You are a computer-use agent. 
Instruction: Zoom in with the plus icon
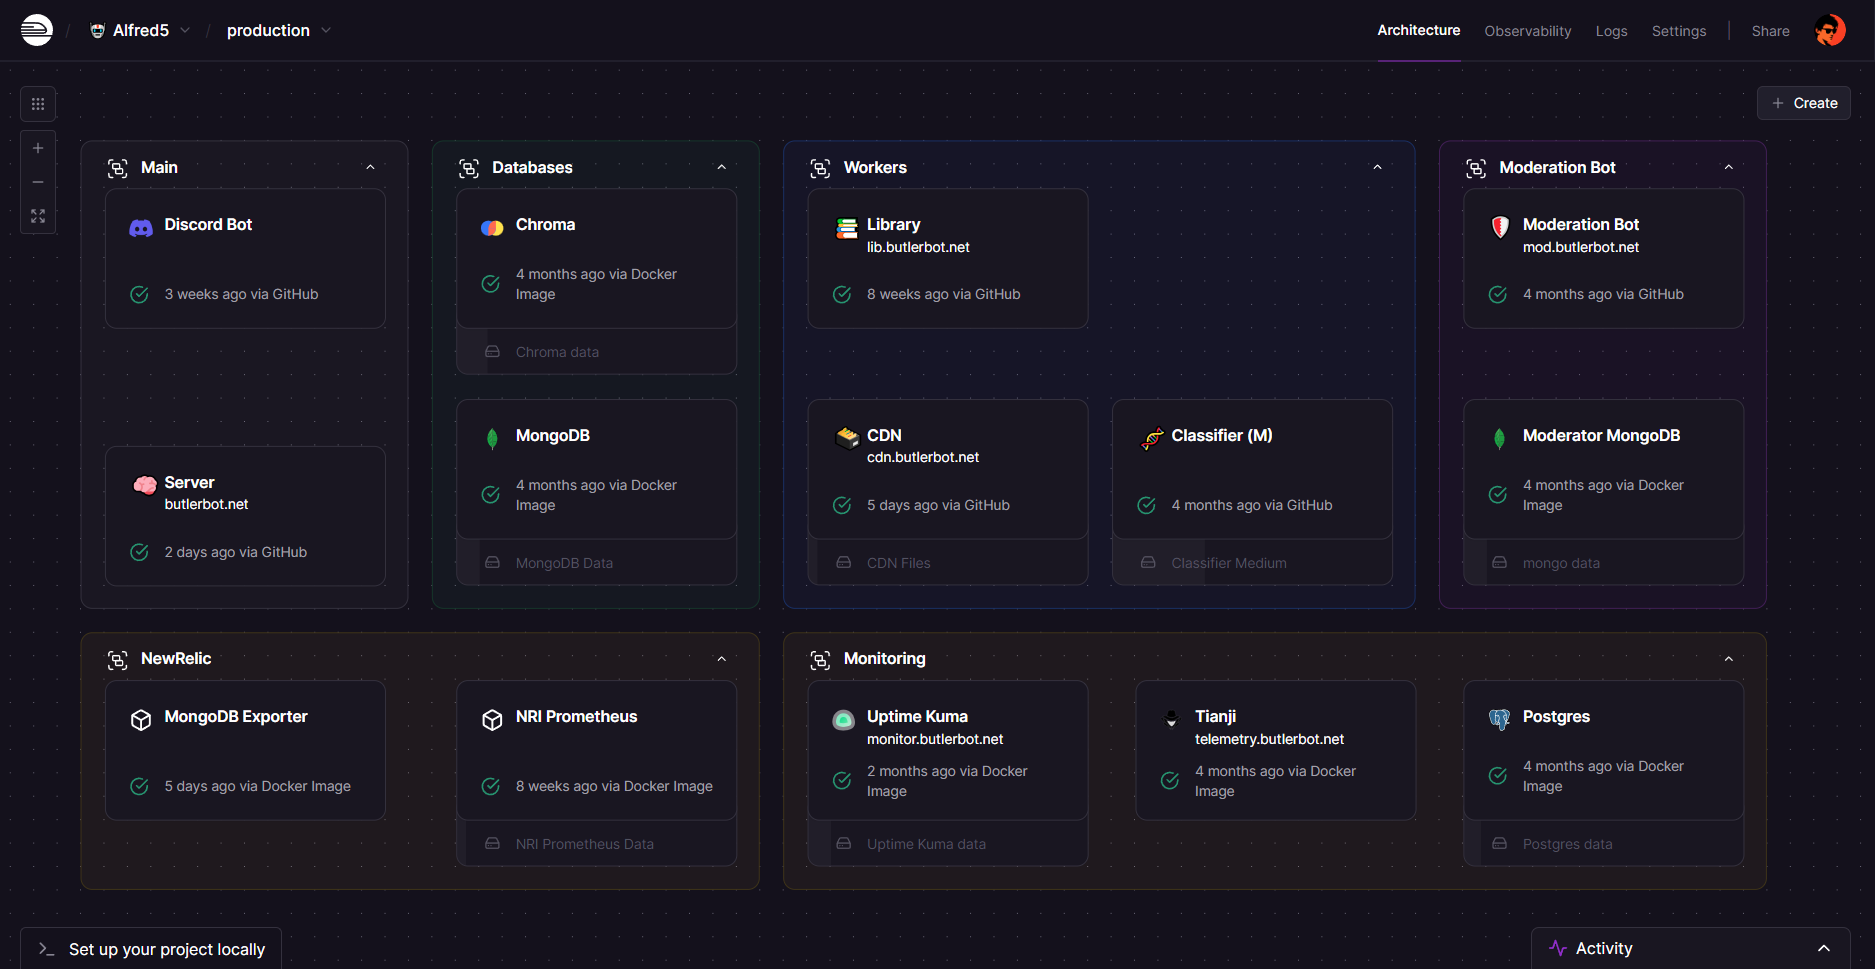[x=38, y=148]
